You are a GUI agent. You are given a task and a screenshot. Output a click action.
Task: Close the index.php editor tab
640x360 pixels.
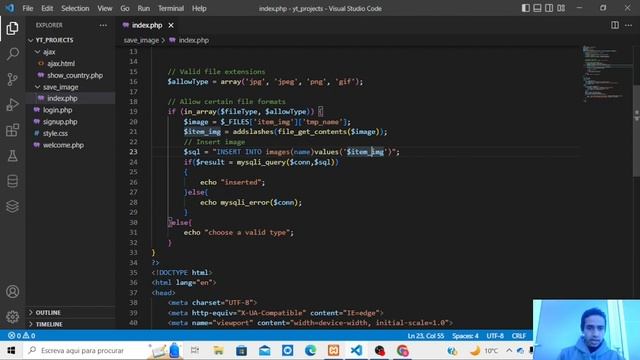pos(171,25)
